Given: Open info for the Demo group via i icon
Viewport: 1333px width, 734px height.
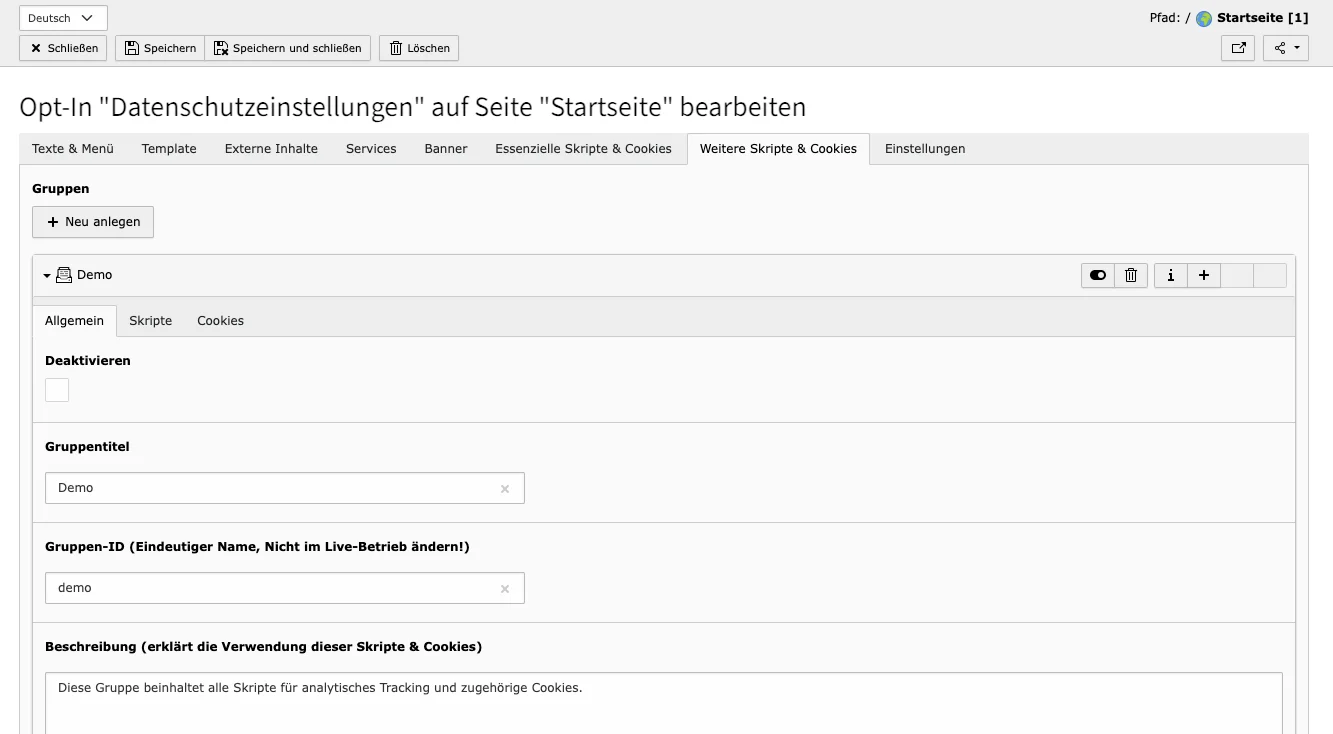Looking at the screenshot, I should [x=1170, y=275].
